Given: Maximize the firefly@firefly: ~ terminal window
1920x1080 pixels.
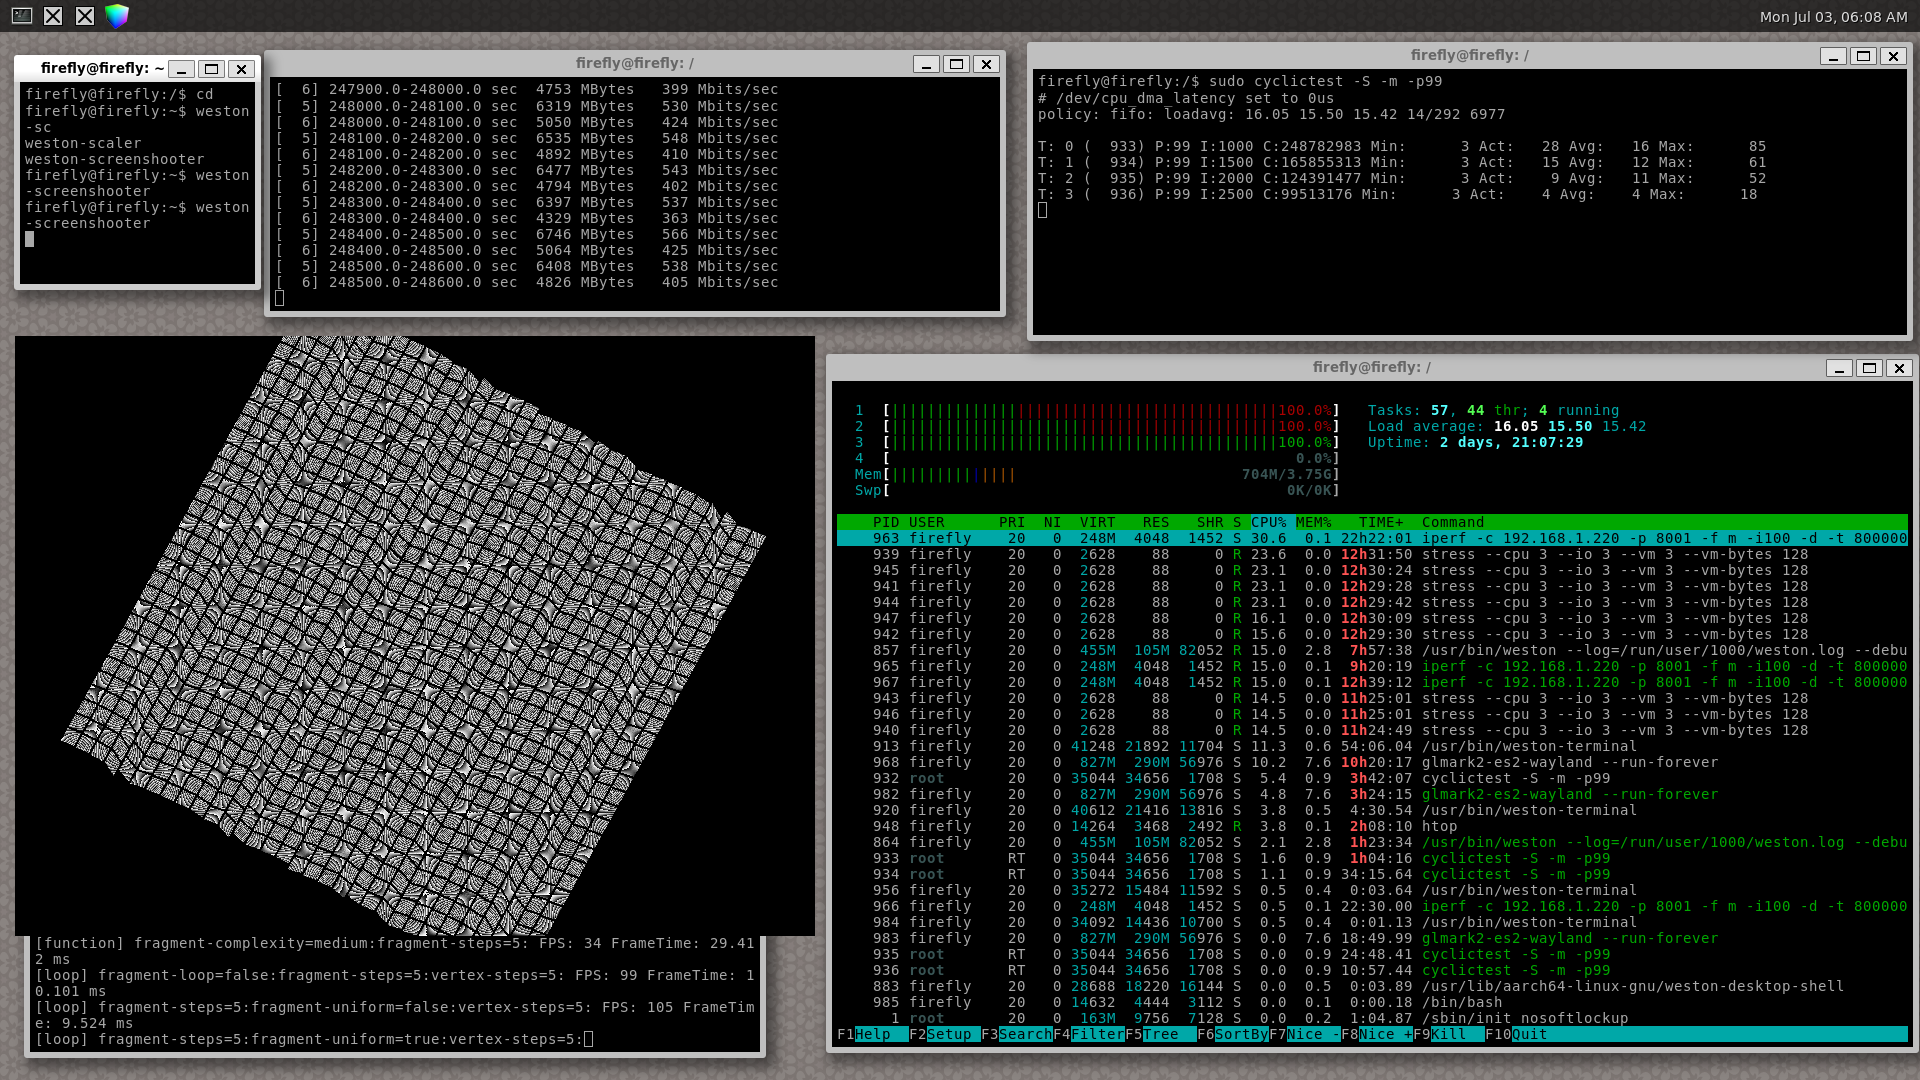Looking at the screenshot, I should (x=211, y=69).
